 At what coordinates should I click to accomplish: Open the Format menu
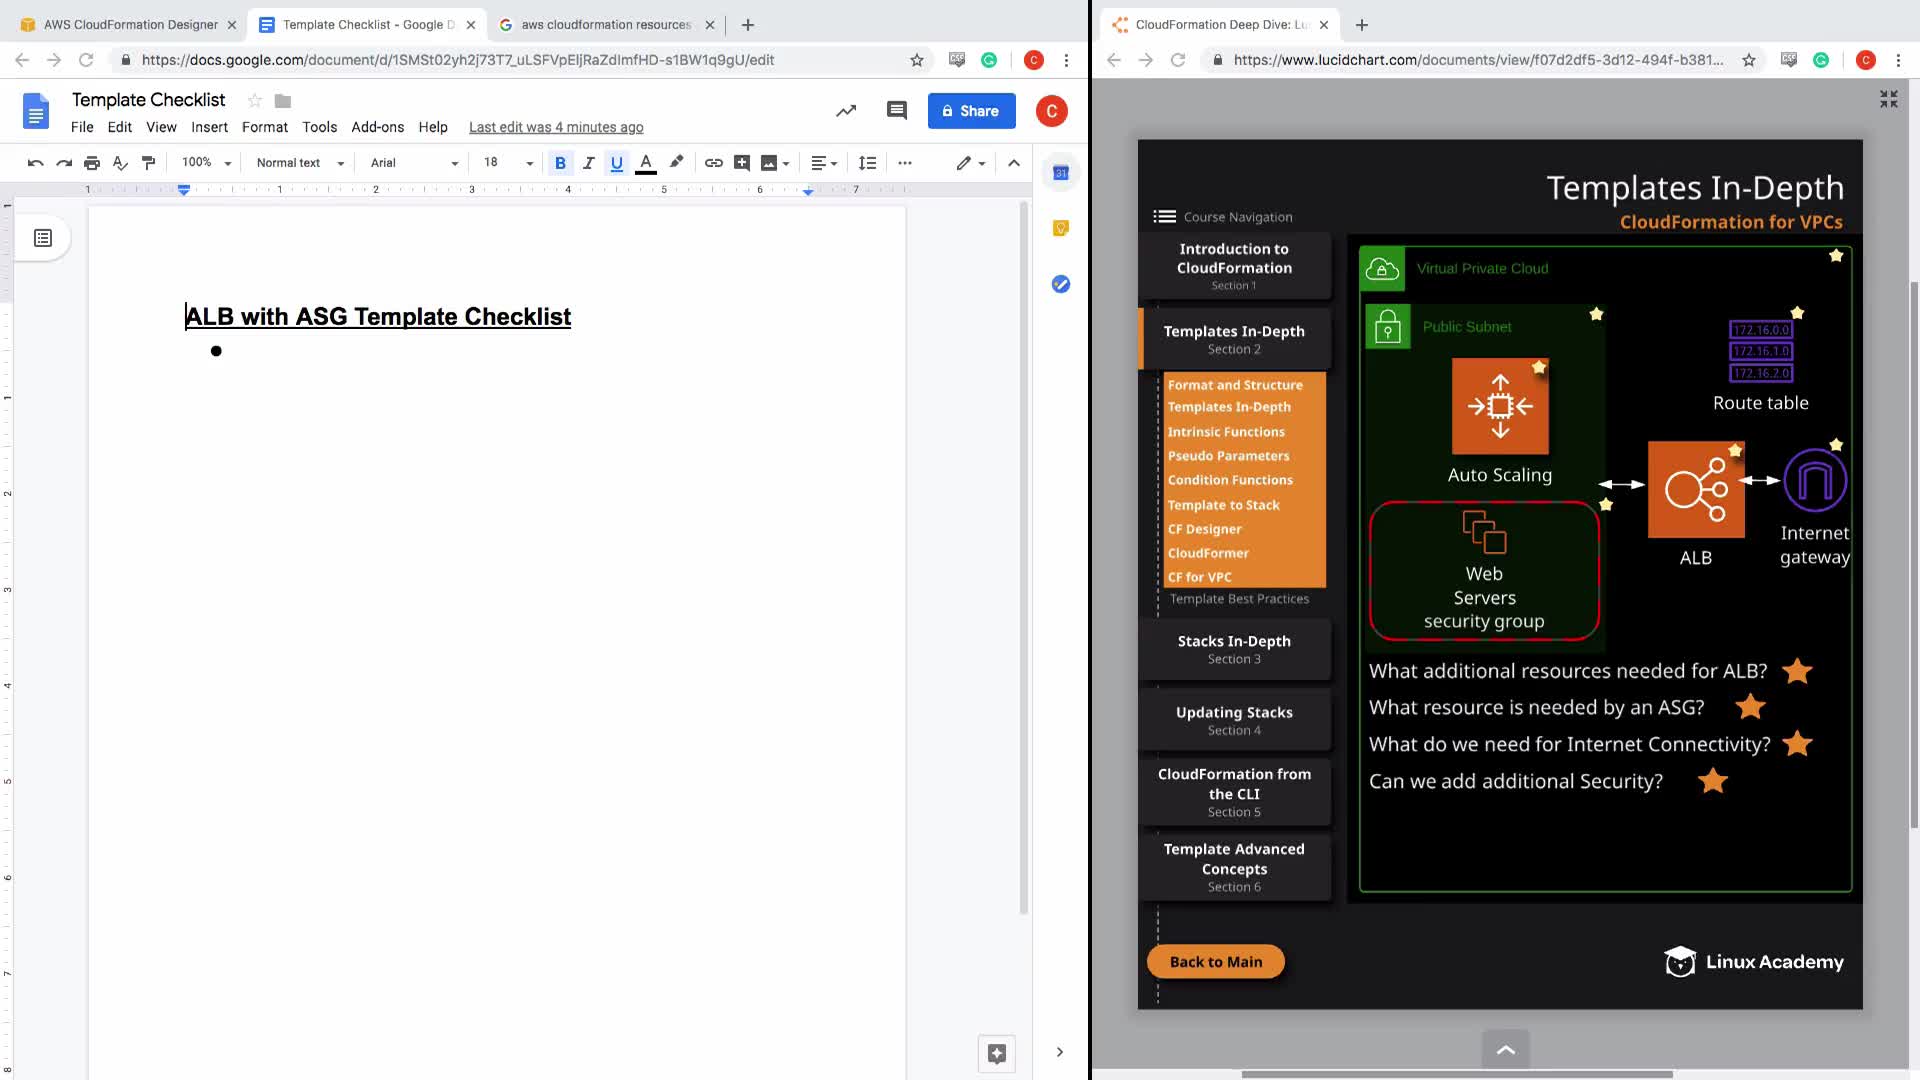pos(264,127)
